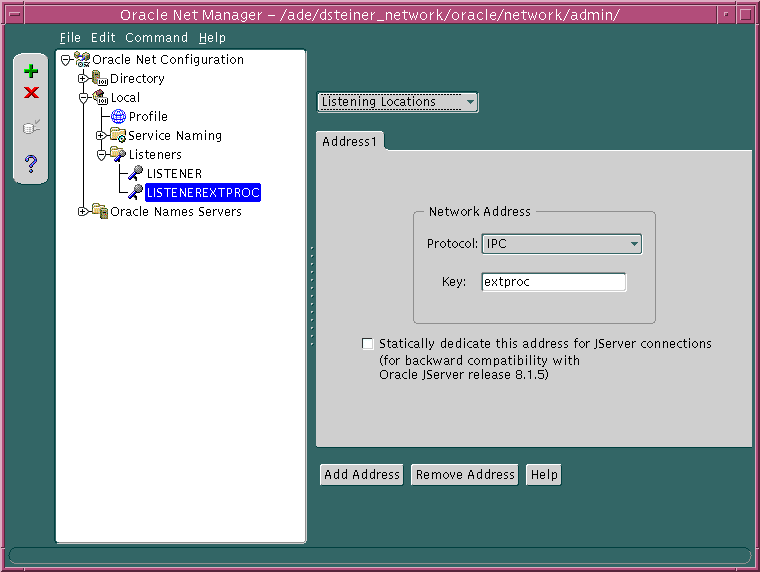Image resolution: width=760 pixels, height=572 pixels.
Task: Select the Oracle Names Servers label
Action: pyautogui.click(x=176, y=211)
